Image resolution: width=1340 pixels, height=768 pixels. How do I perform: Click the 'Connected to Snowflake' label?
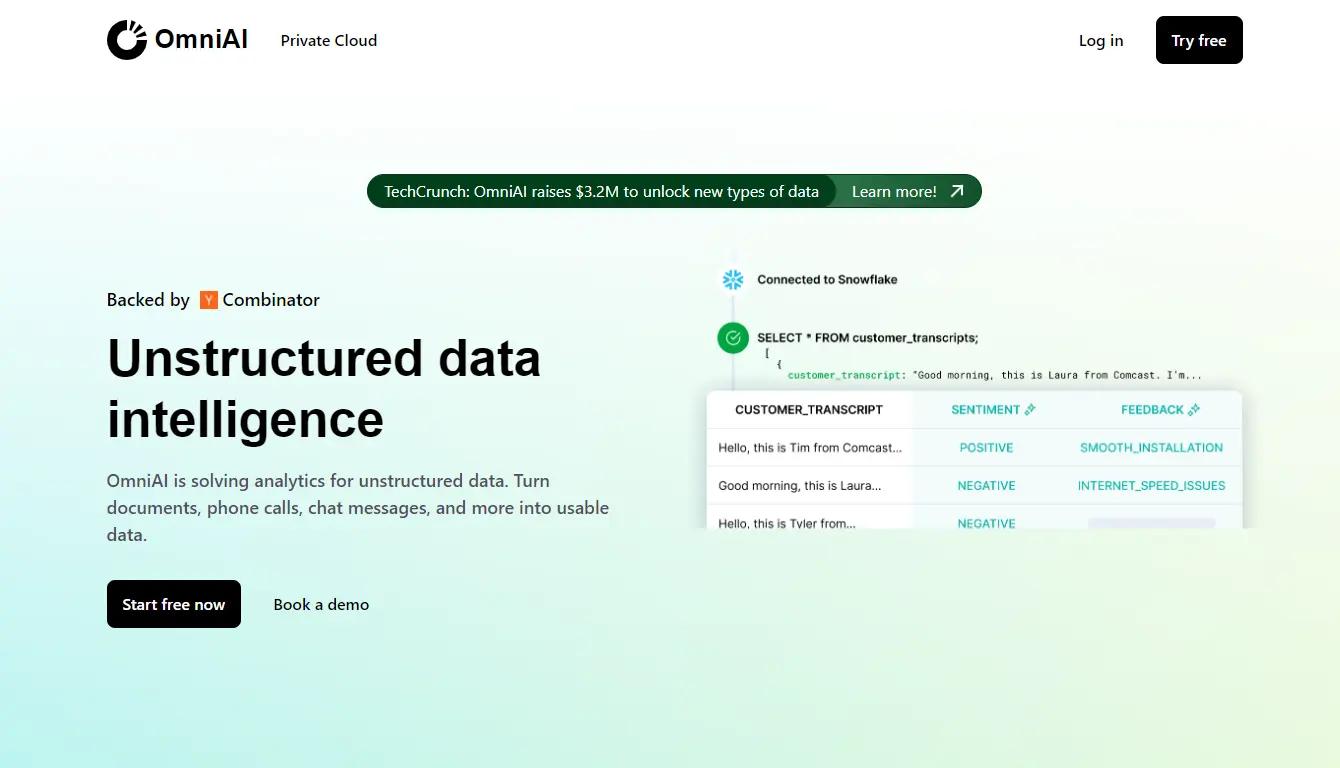pyautogui.click(x=827, y=280)
